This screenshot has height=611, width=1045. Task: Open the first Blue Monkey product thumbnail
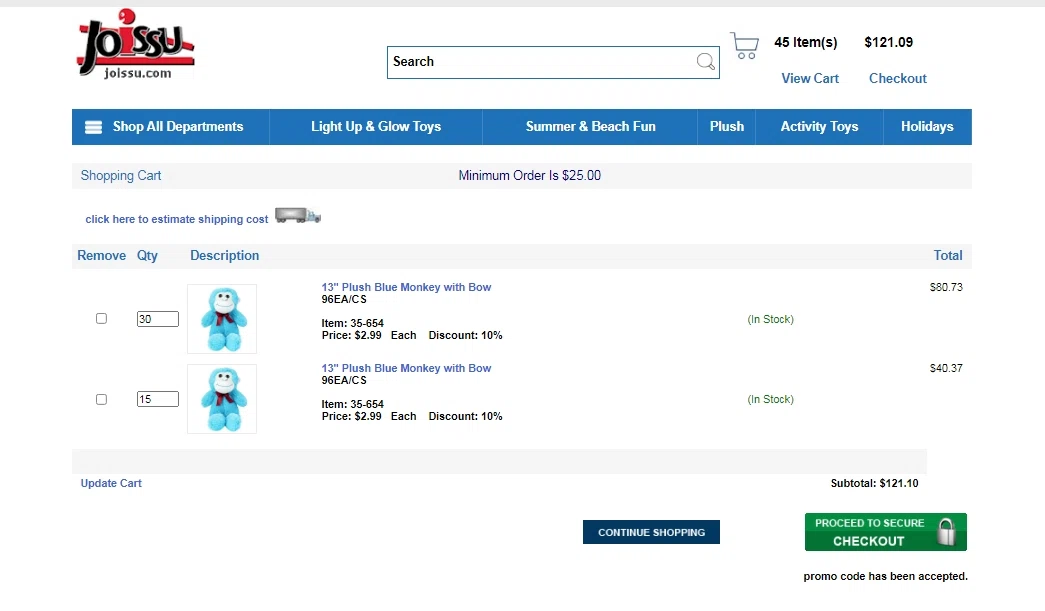222,319
